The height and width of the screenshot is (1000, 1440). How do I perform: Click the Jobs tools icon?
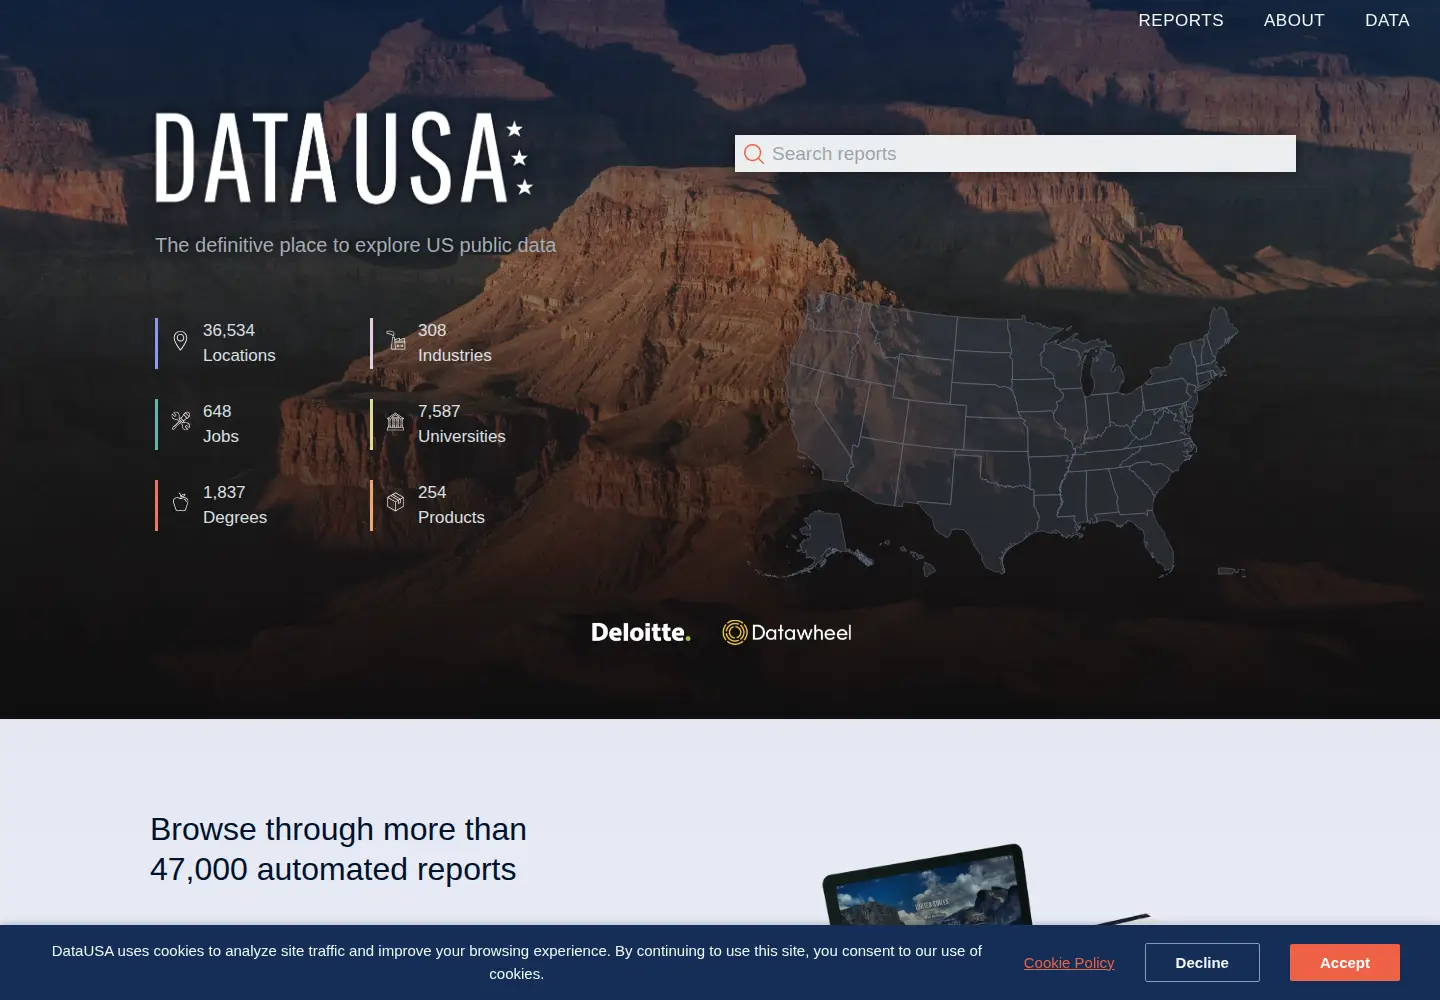180,421
